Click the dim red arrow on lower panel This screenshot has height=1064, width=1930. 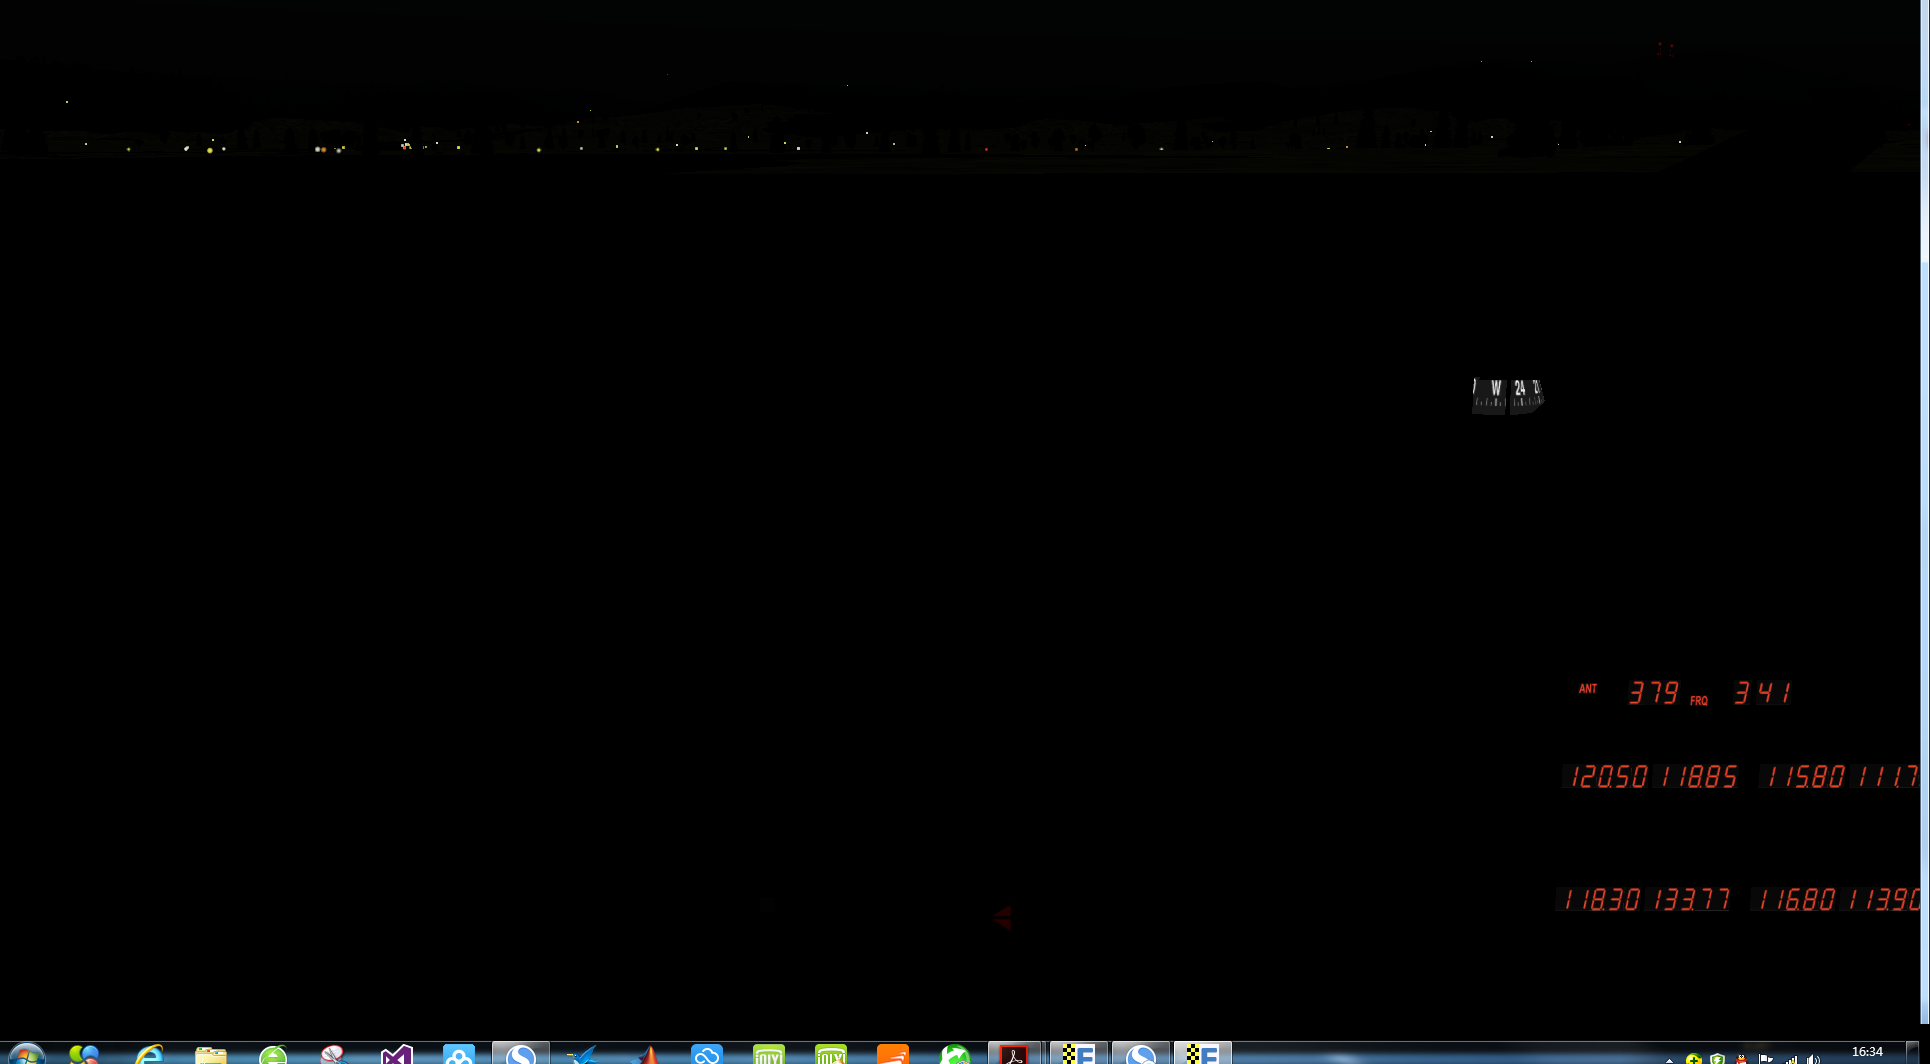(x=1003, y=917)
